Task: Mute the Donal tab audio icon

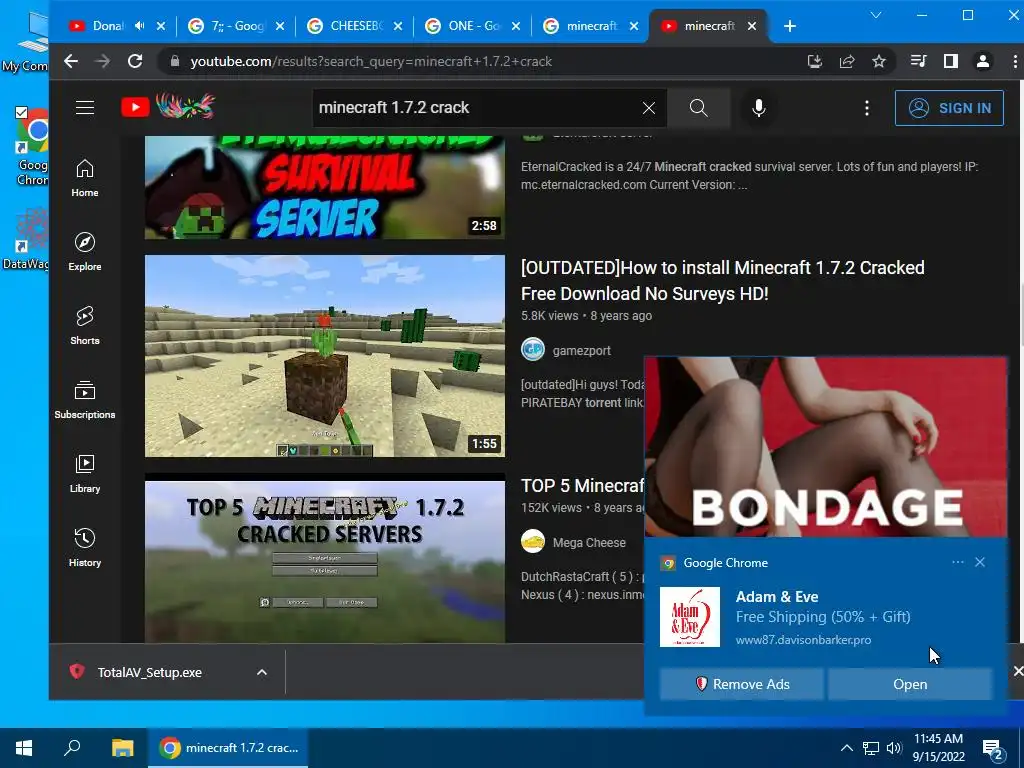Action: click(140, 26)
